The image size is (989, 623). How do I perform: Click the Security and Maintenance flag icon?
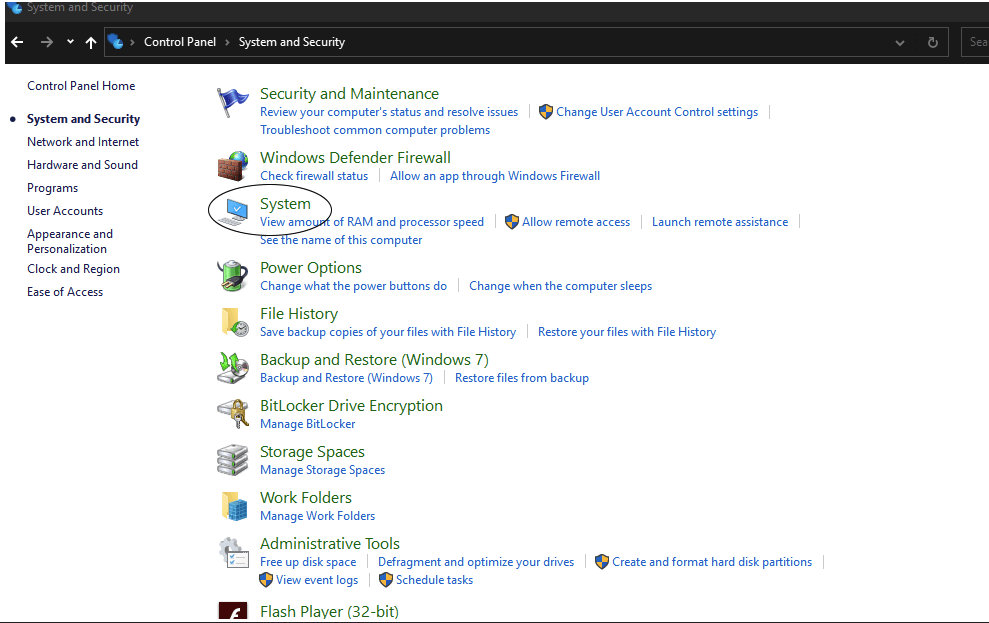(x=232, y=100)
